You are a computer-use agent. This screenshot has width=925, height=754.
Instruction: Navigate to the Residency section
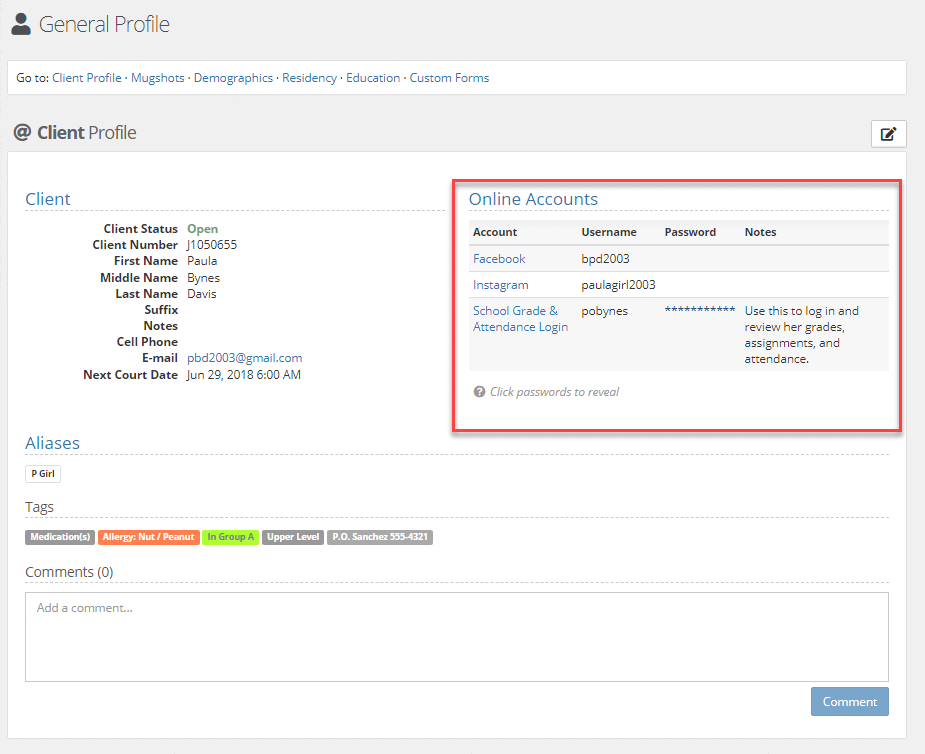pyautogui.click(x=309, y=78)
